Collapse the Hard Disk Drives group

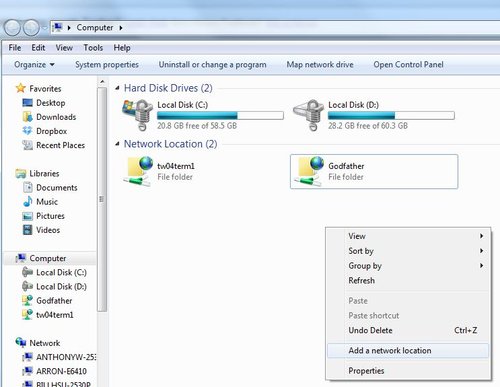coord(117,88)
